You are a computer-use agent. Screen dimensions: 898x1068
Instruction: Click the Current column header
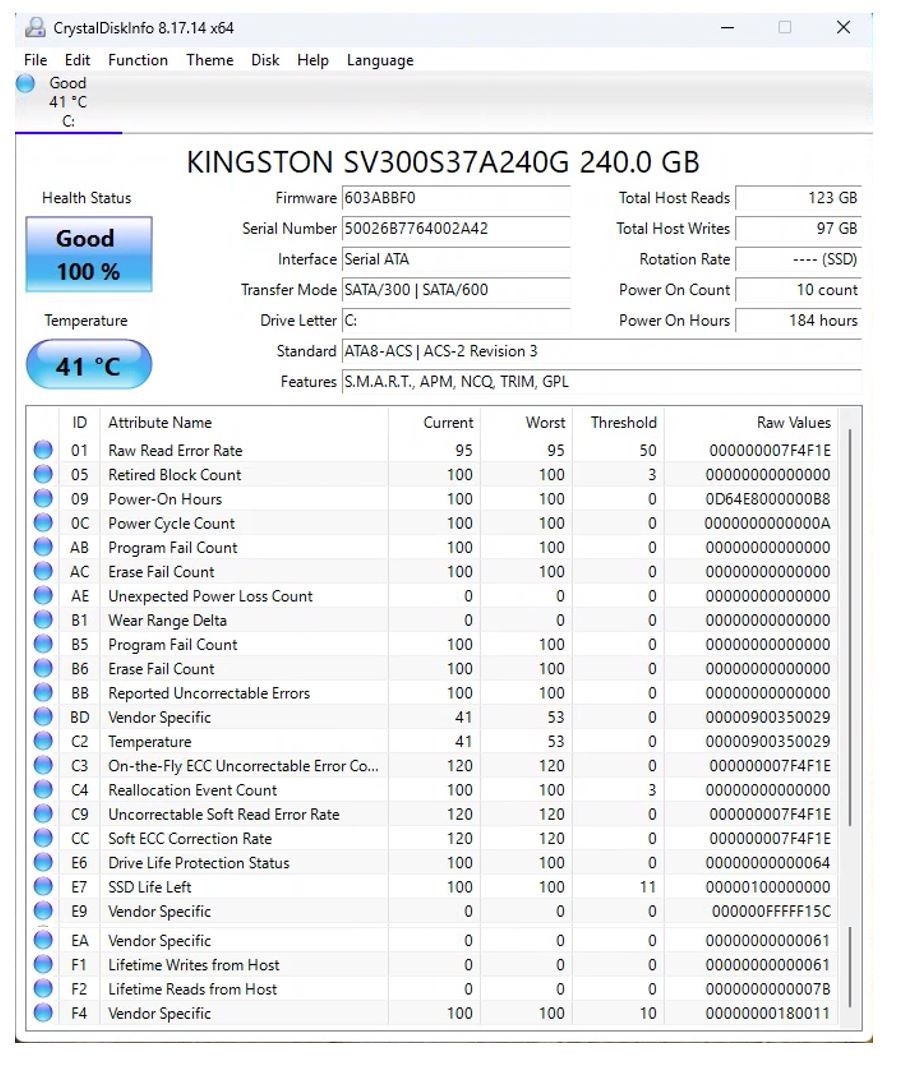coord(435,422)
